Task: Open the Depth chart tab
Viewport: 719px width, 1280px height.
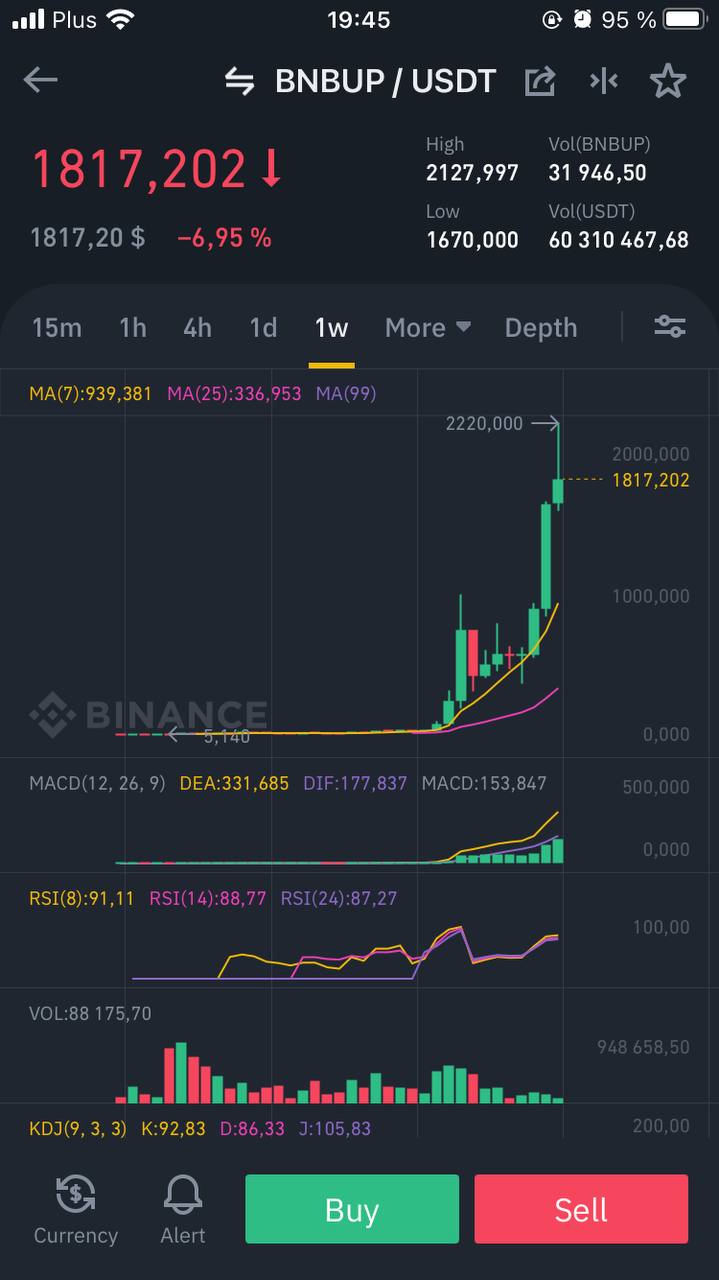Action: [541, 327]
